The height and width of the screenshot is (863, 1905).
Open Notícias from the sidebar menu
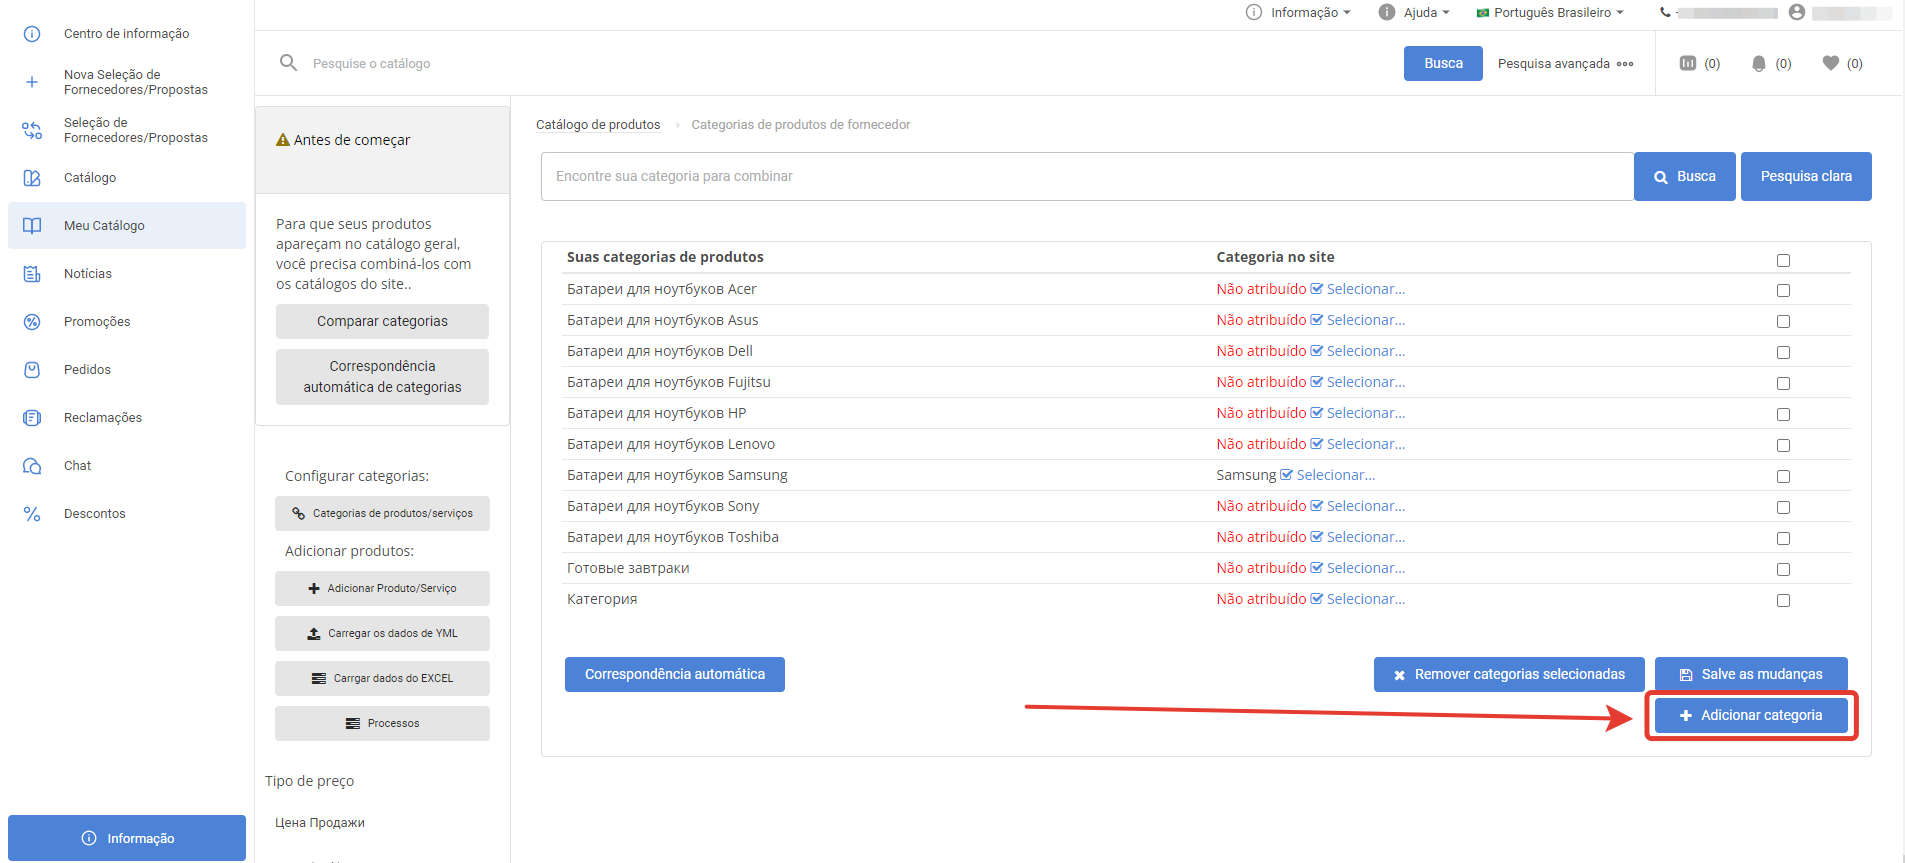pos(88,274)
